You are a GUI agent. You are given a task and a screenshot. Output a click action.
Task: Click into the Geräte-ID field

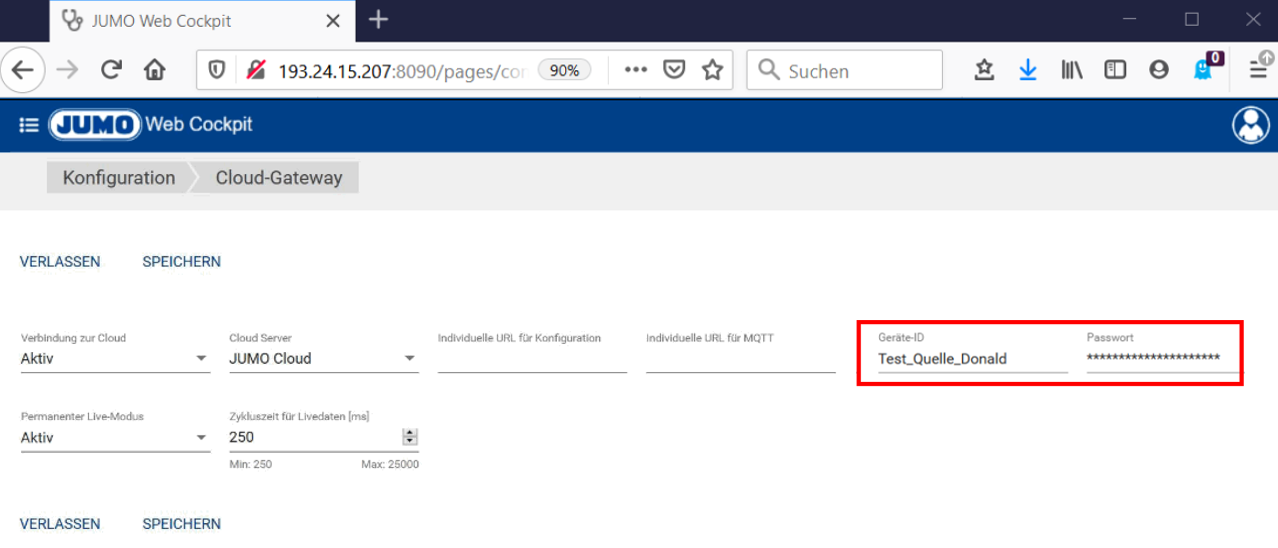click(x=970, y=359)
